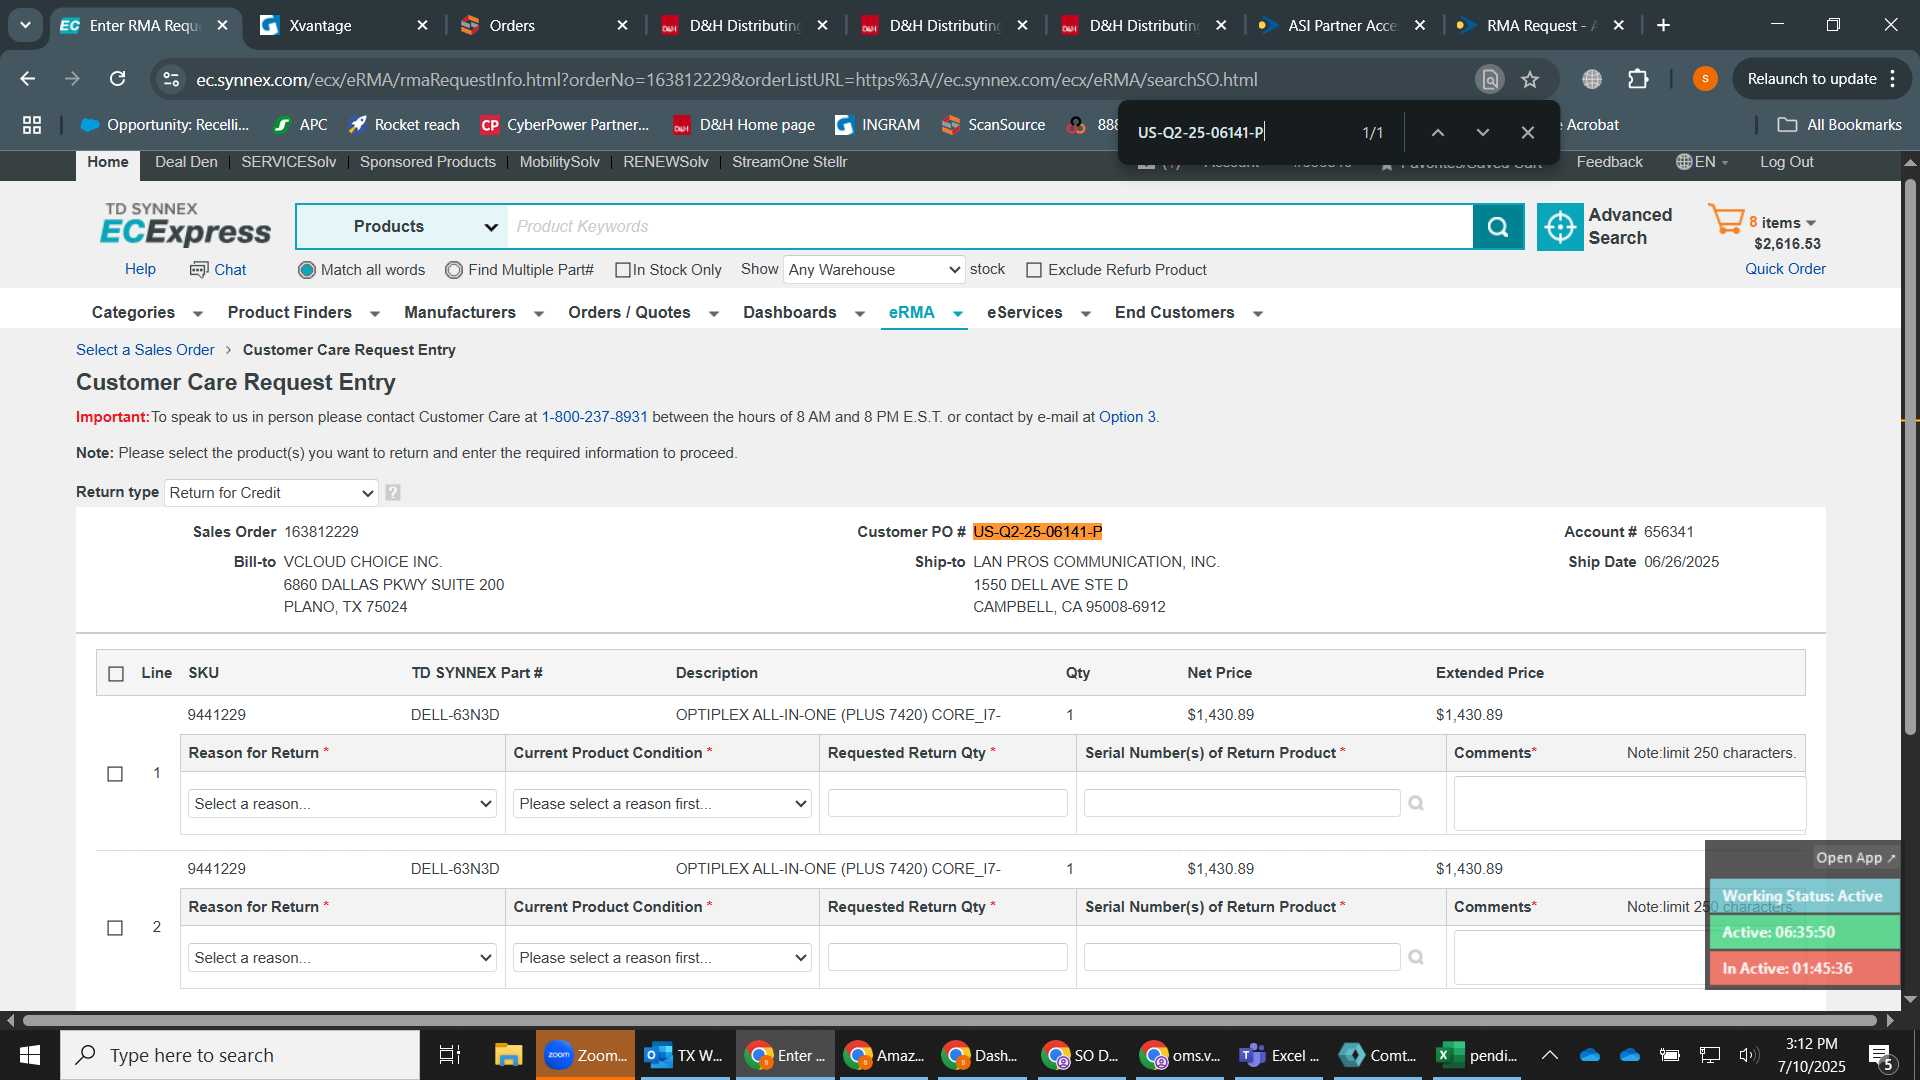Open line 2 Current Product Condition dropdown
Image resolution: width=1920 pixels, height=1080 pixels.
(x=662, y=958)
